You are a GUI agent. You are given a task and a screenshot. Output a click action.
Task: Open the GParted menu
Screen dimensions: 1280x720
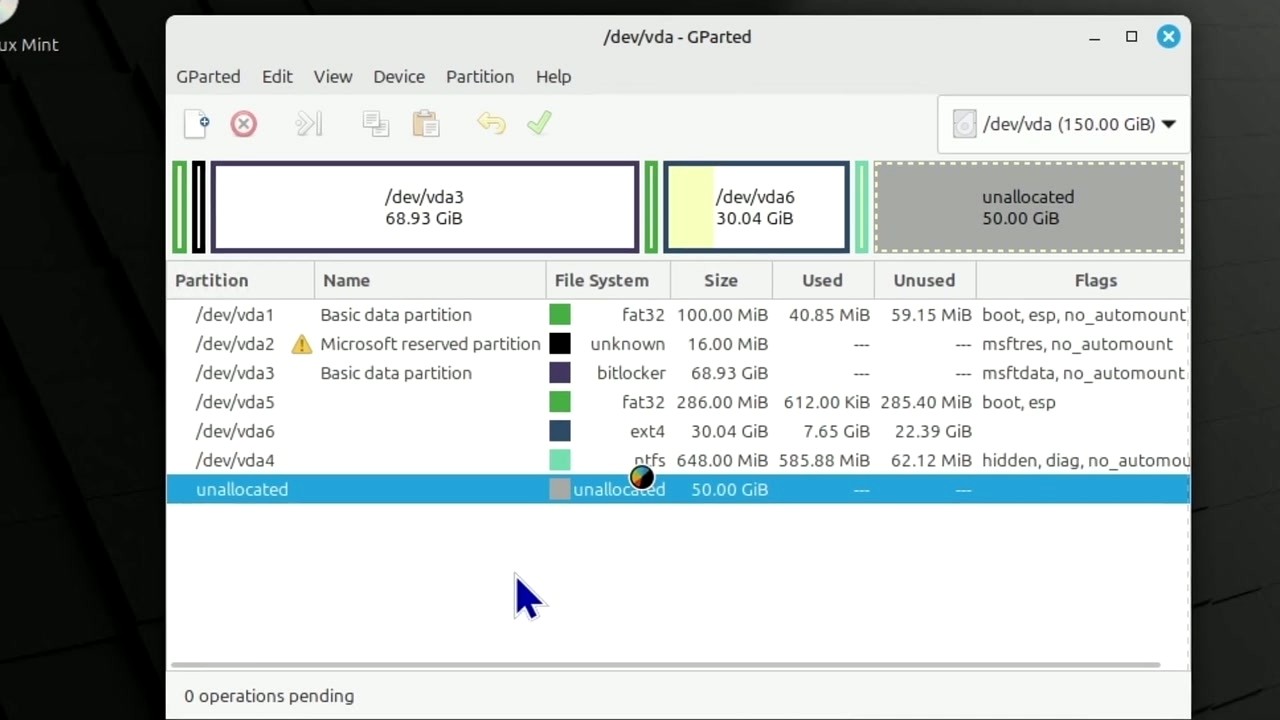click(208, 77)
